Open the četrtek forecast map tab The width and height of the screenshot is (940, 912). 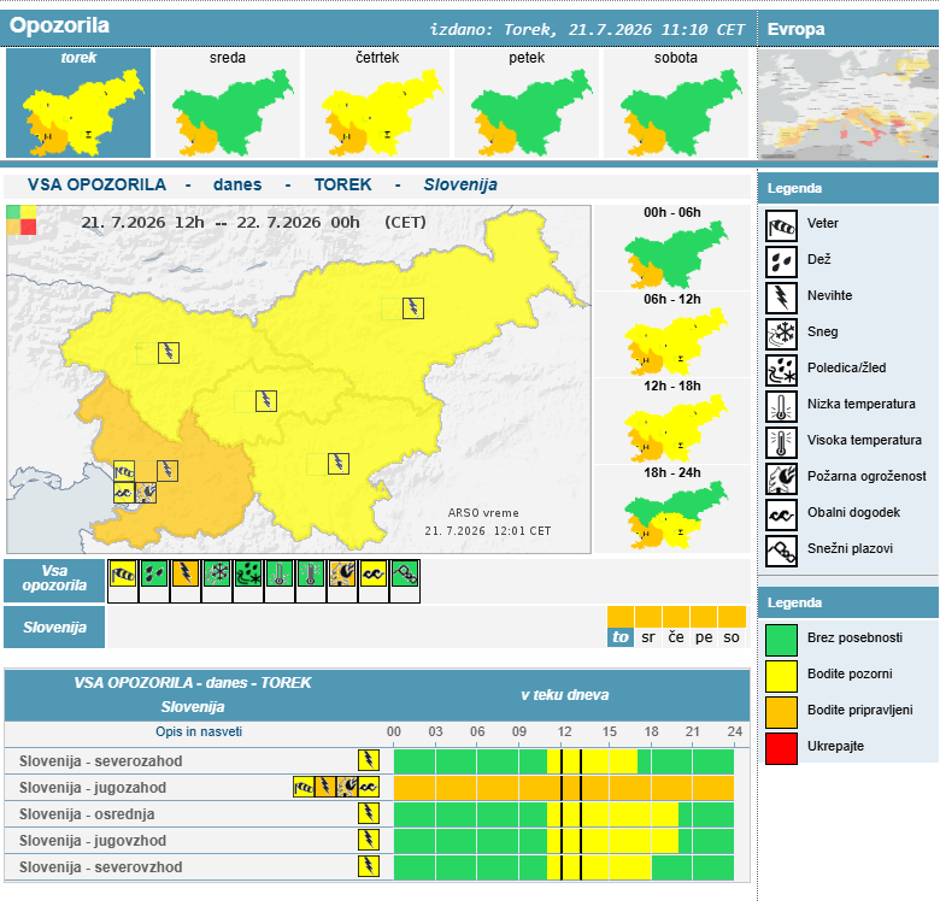pos(377,103)
